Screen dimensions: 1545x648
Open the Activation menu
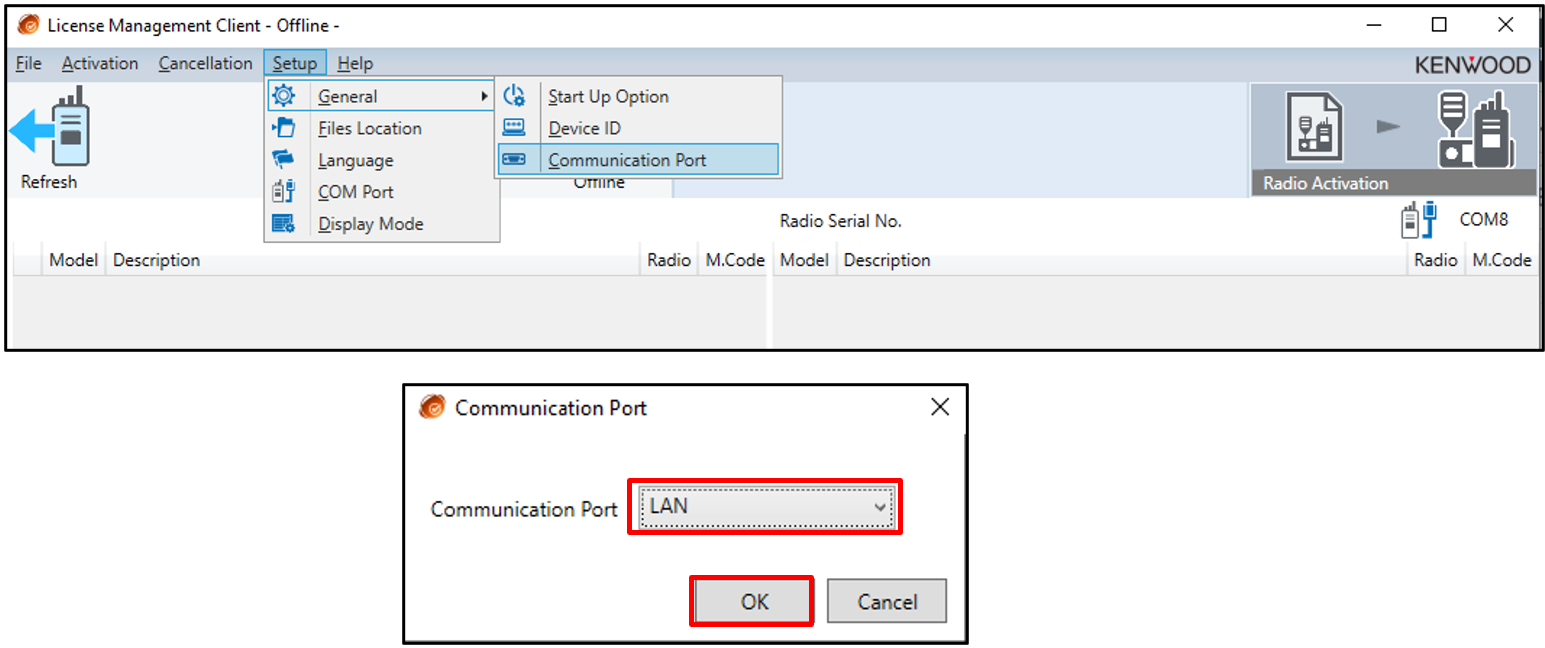click(x=100, y=63)
